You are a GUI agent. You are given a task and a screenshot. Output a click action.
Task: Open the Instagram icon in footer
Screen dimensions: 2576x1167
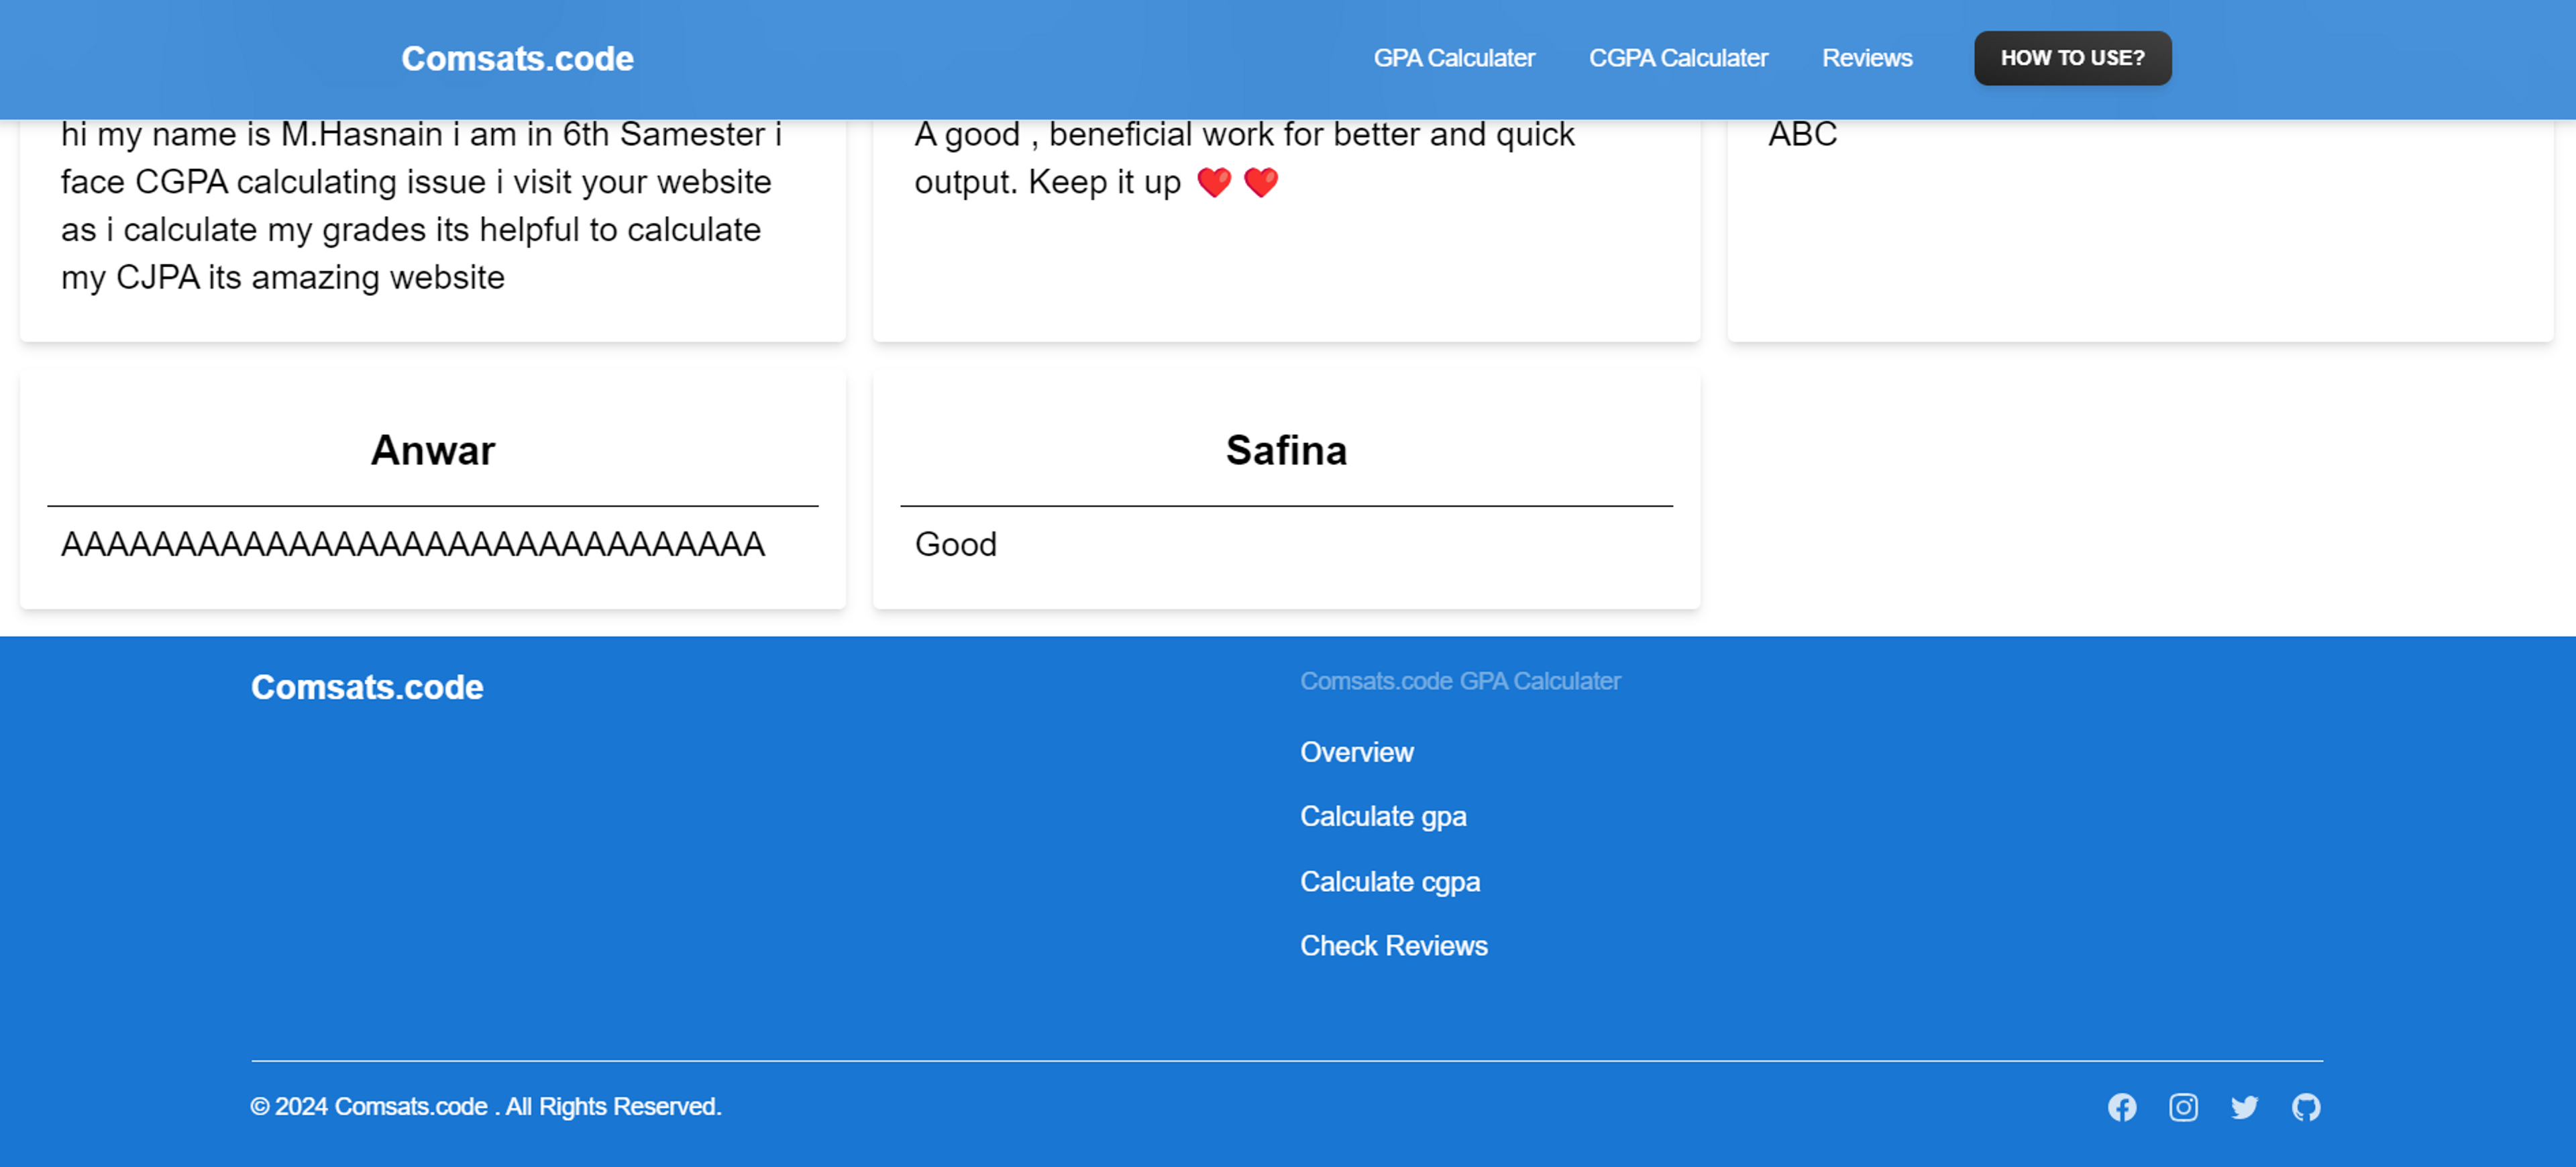click(x=2183, y=1107)
